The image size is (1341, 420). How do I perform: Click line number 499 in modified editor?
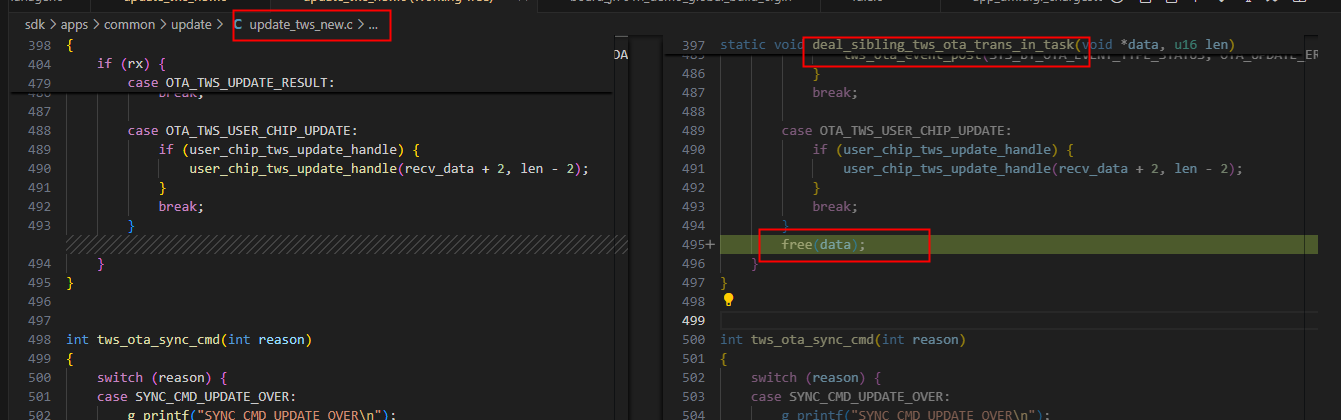tap(694, 320)
